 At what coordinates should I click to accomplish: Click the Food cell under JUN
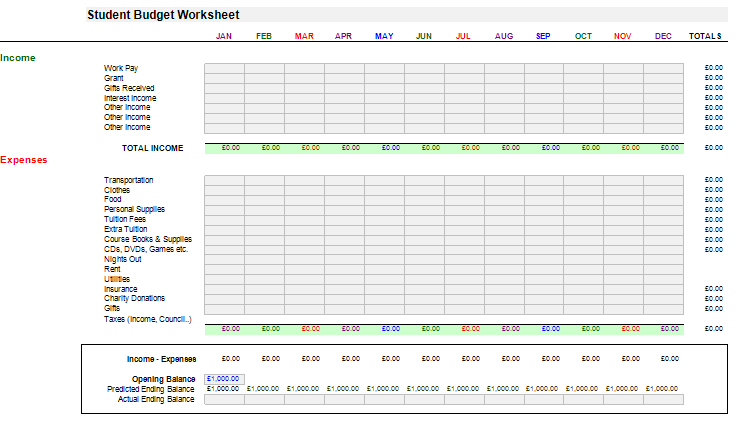tap(424, 199)
